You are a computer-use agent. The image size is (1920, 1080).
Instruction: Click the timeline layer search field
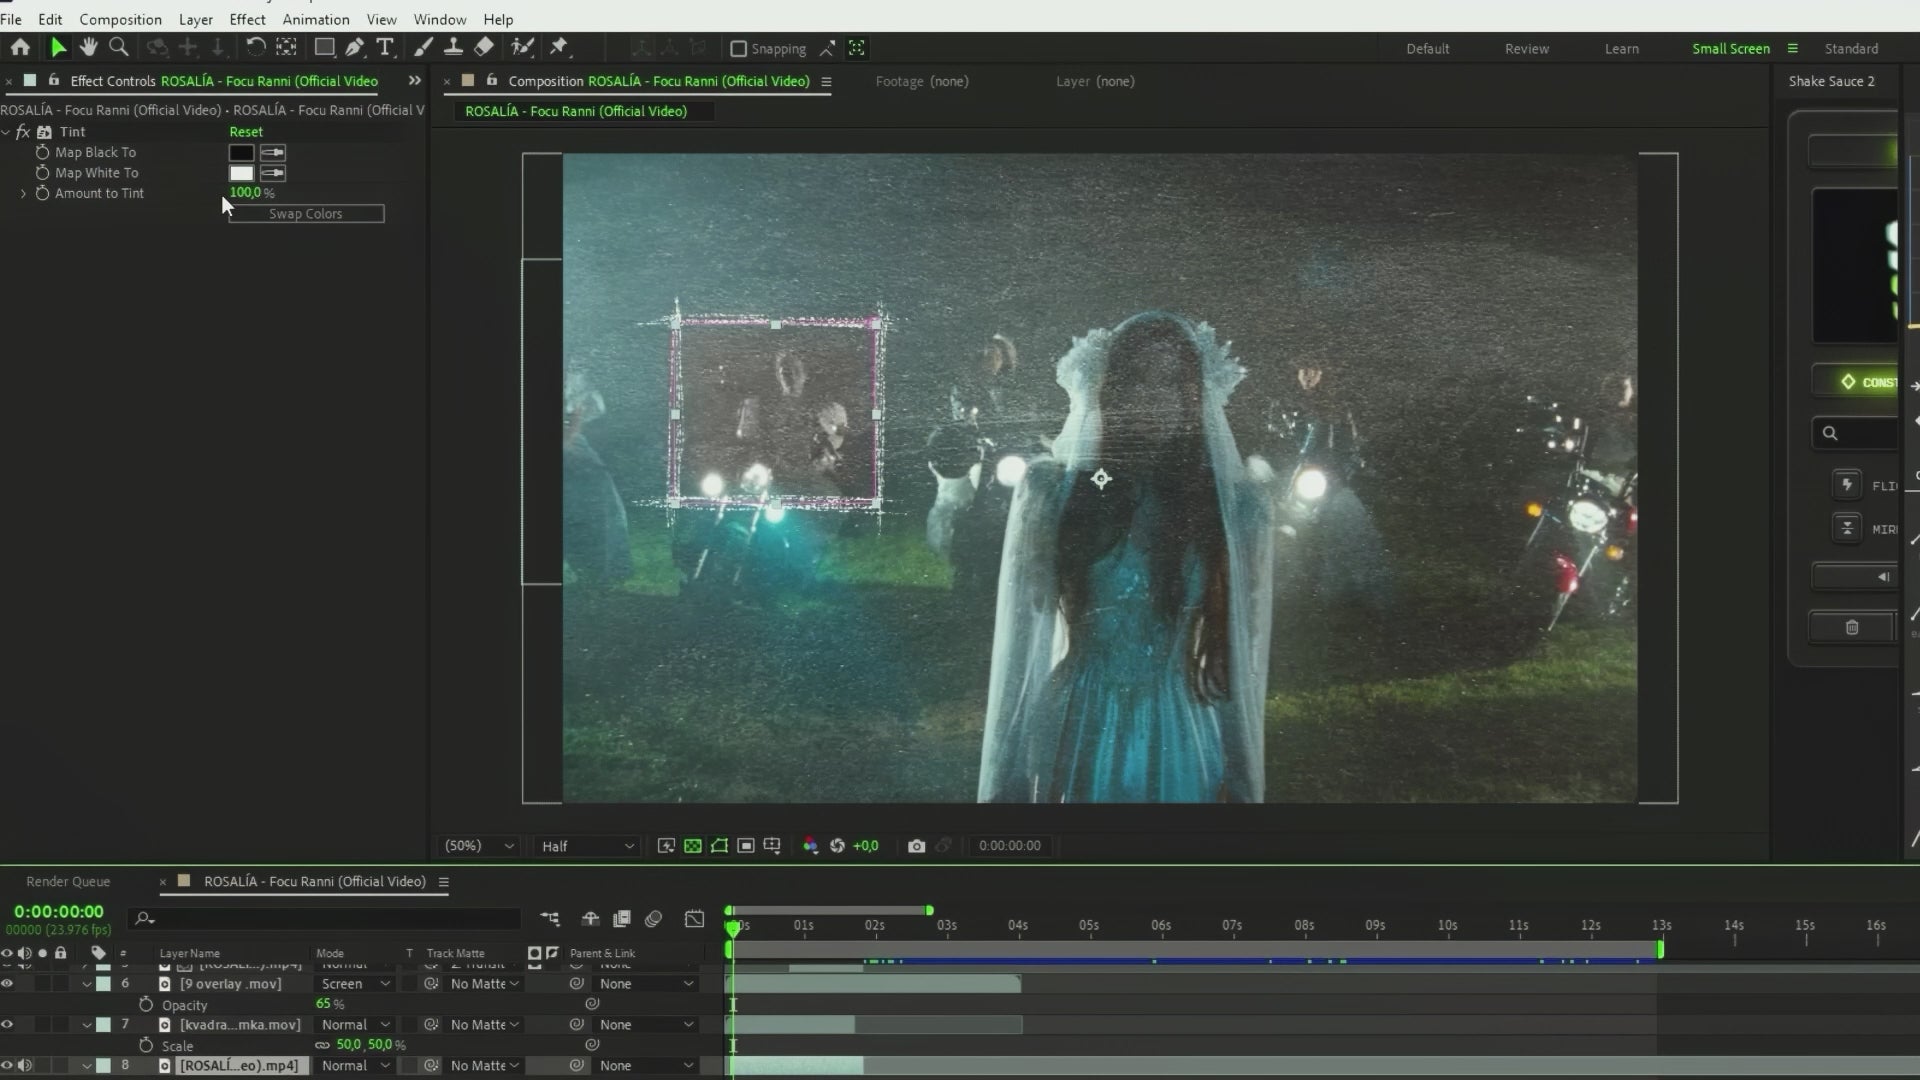pyautogui.click(x=325, y=918)
